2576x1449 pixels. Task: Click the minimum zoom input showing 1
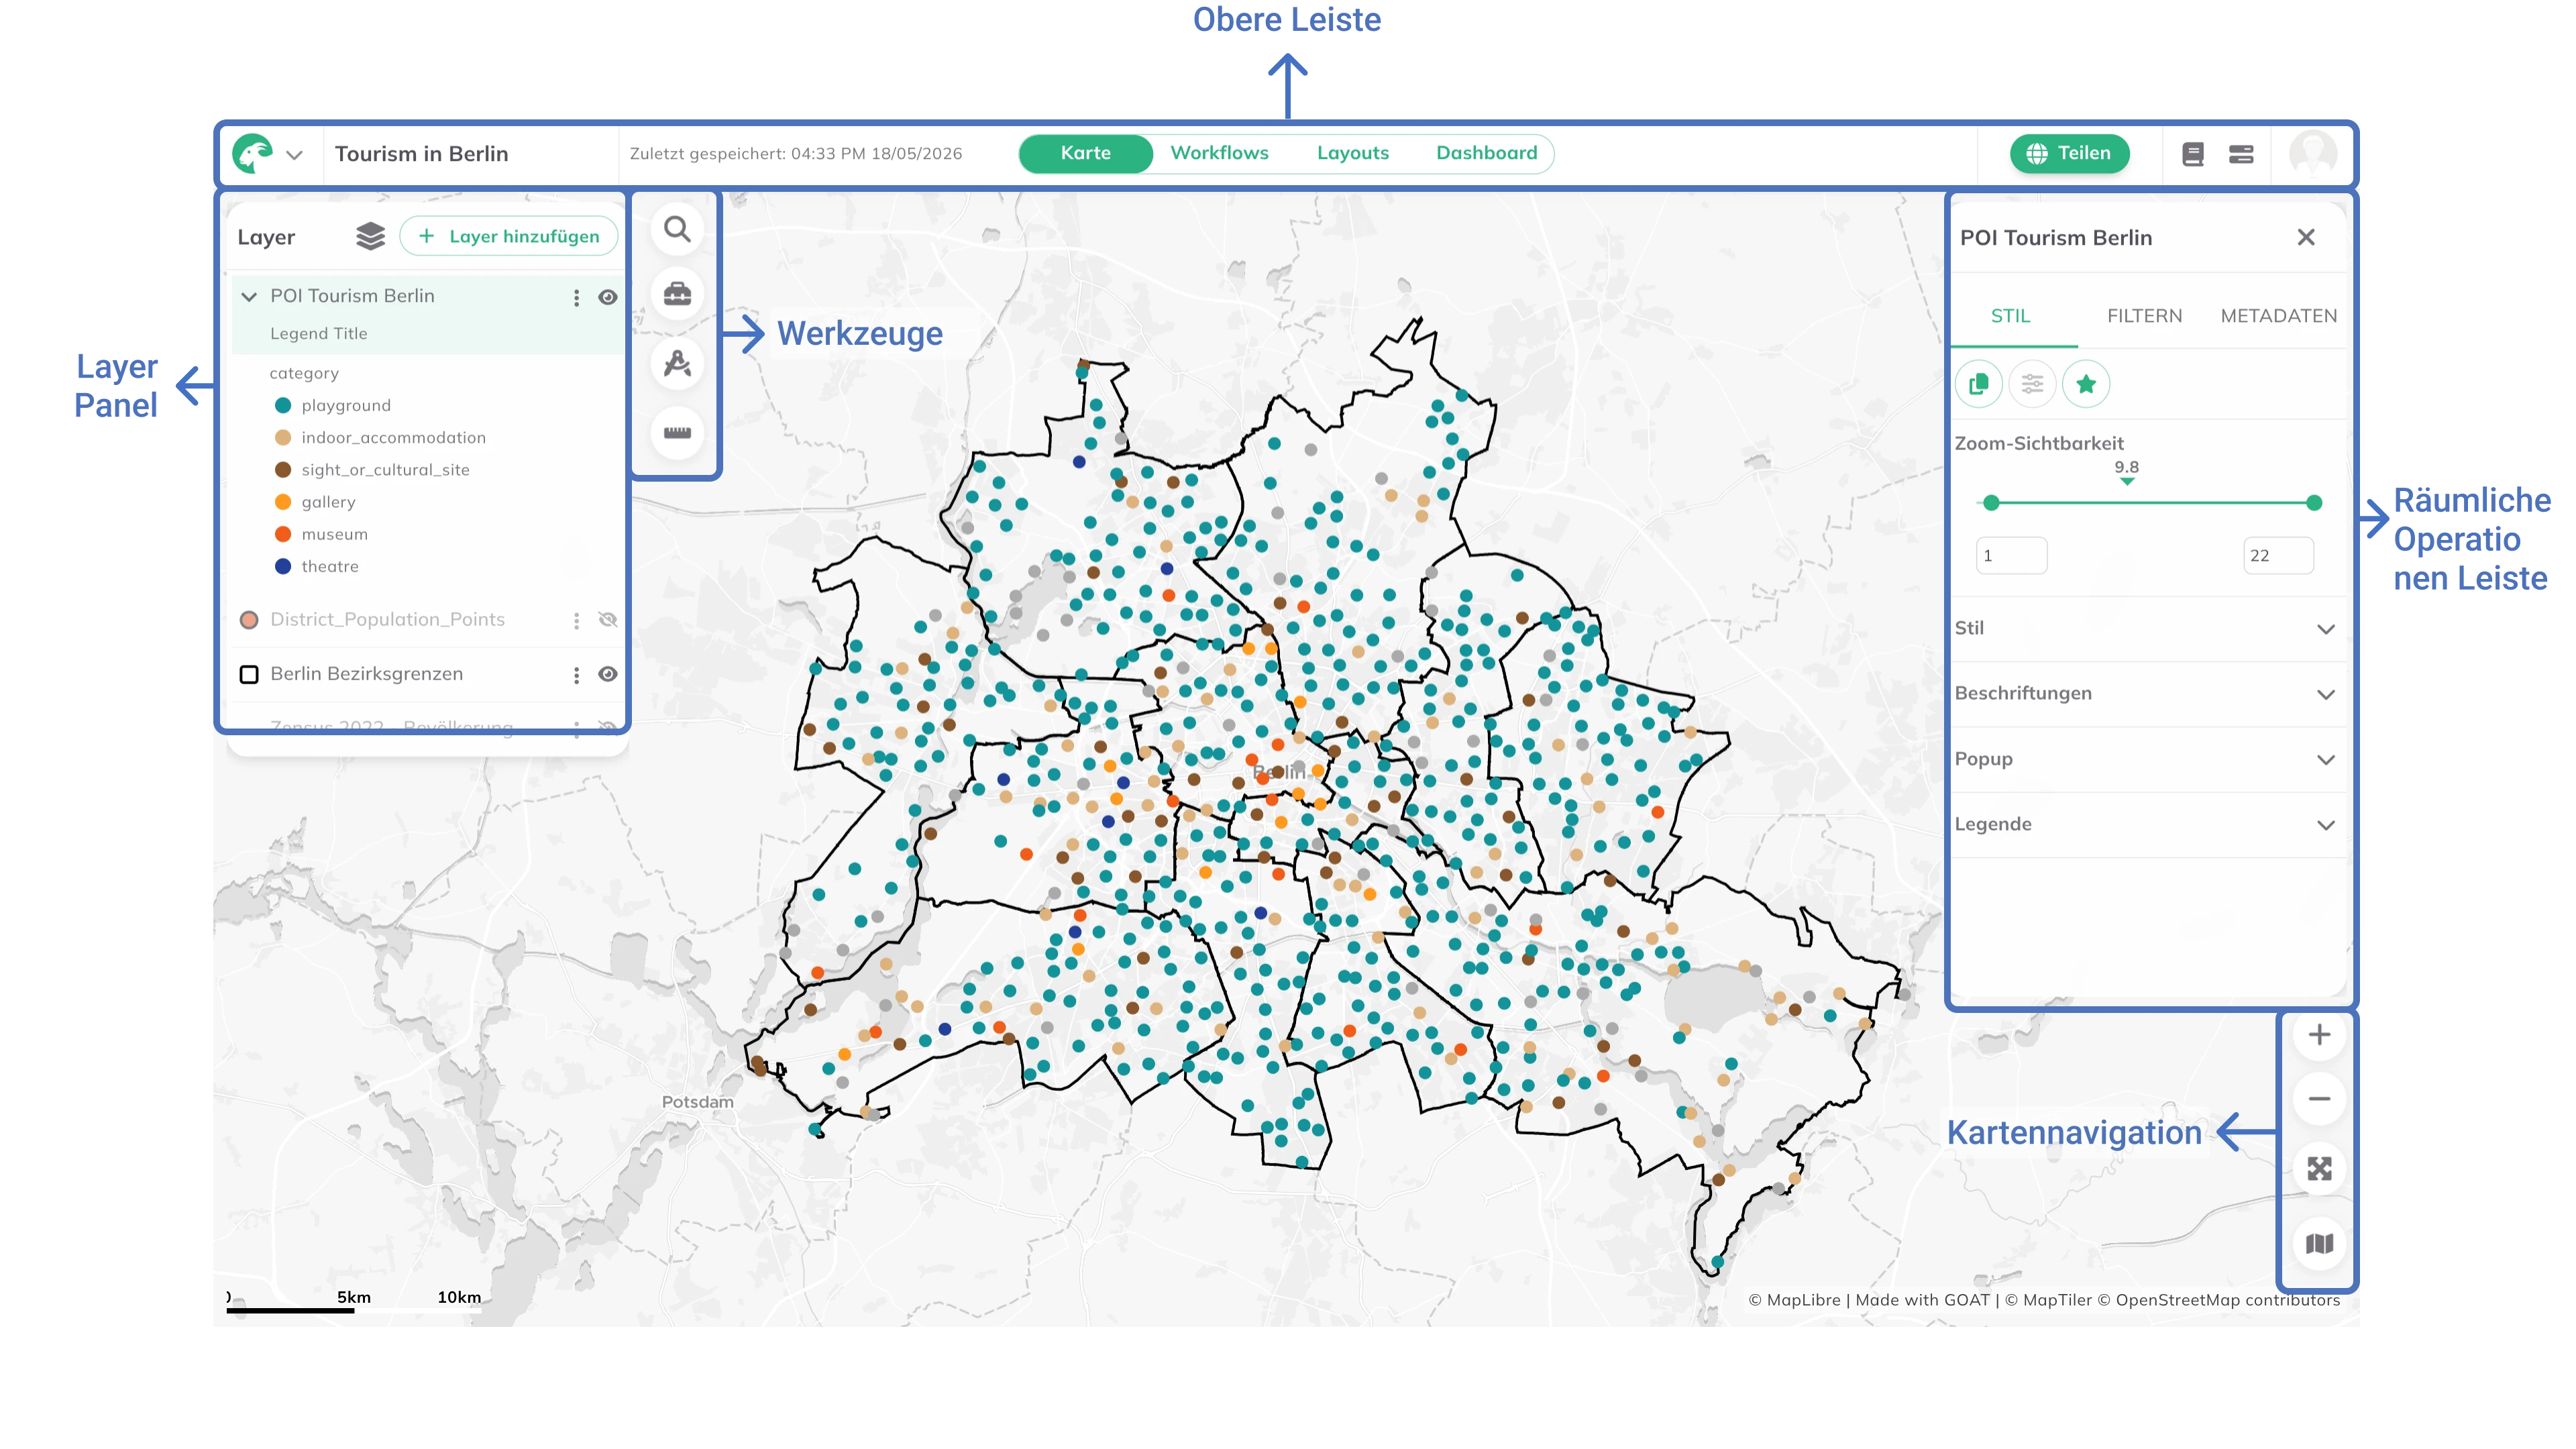pyautogui.click(x=2011, y=556)
